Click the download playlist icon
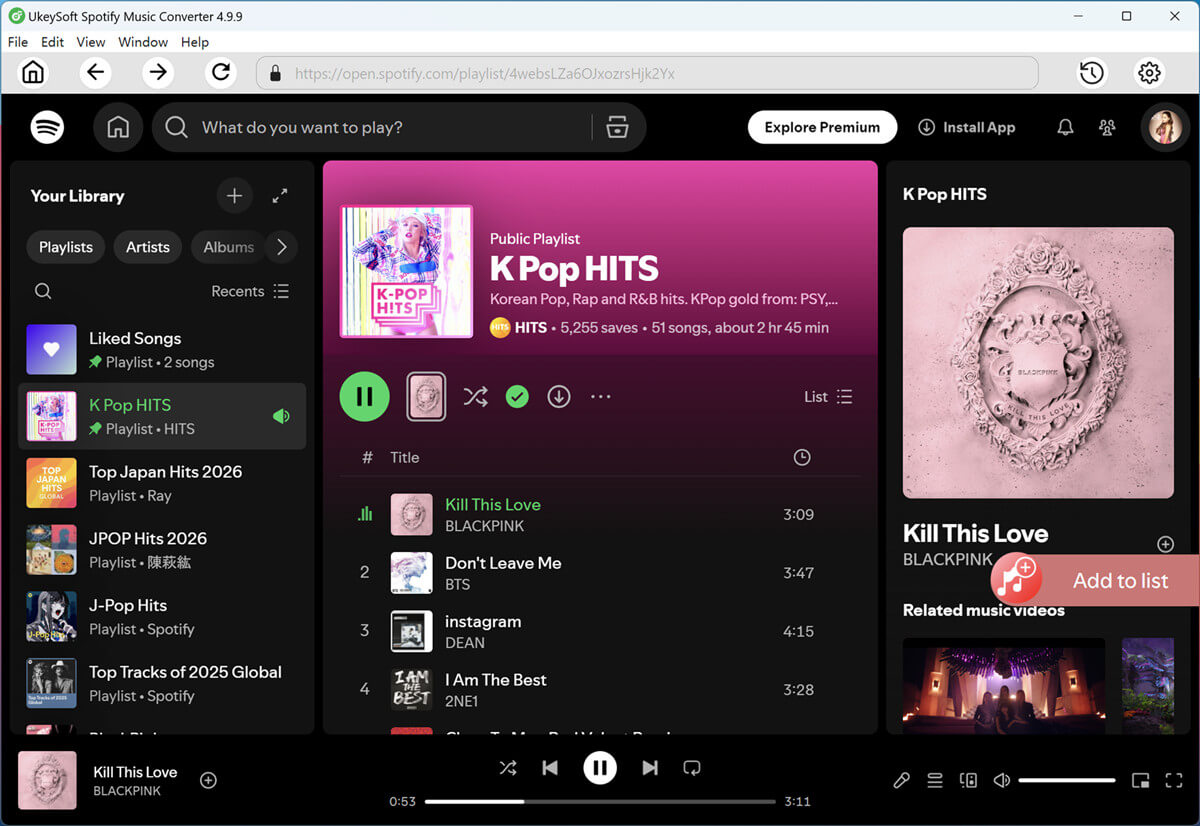This screenshot has width=1200, height=826. (x=559, y=396)
